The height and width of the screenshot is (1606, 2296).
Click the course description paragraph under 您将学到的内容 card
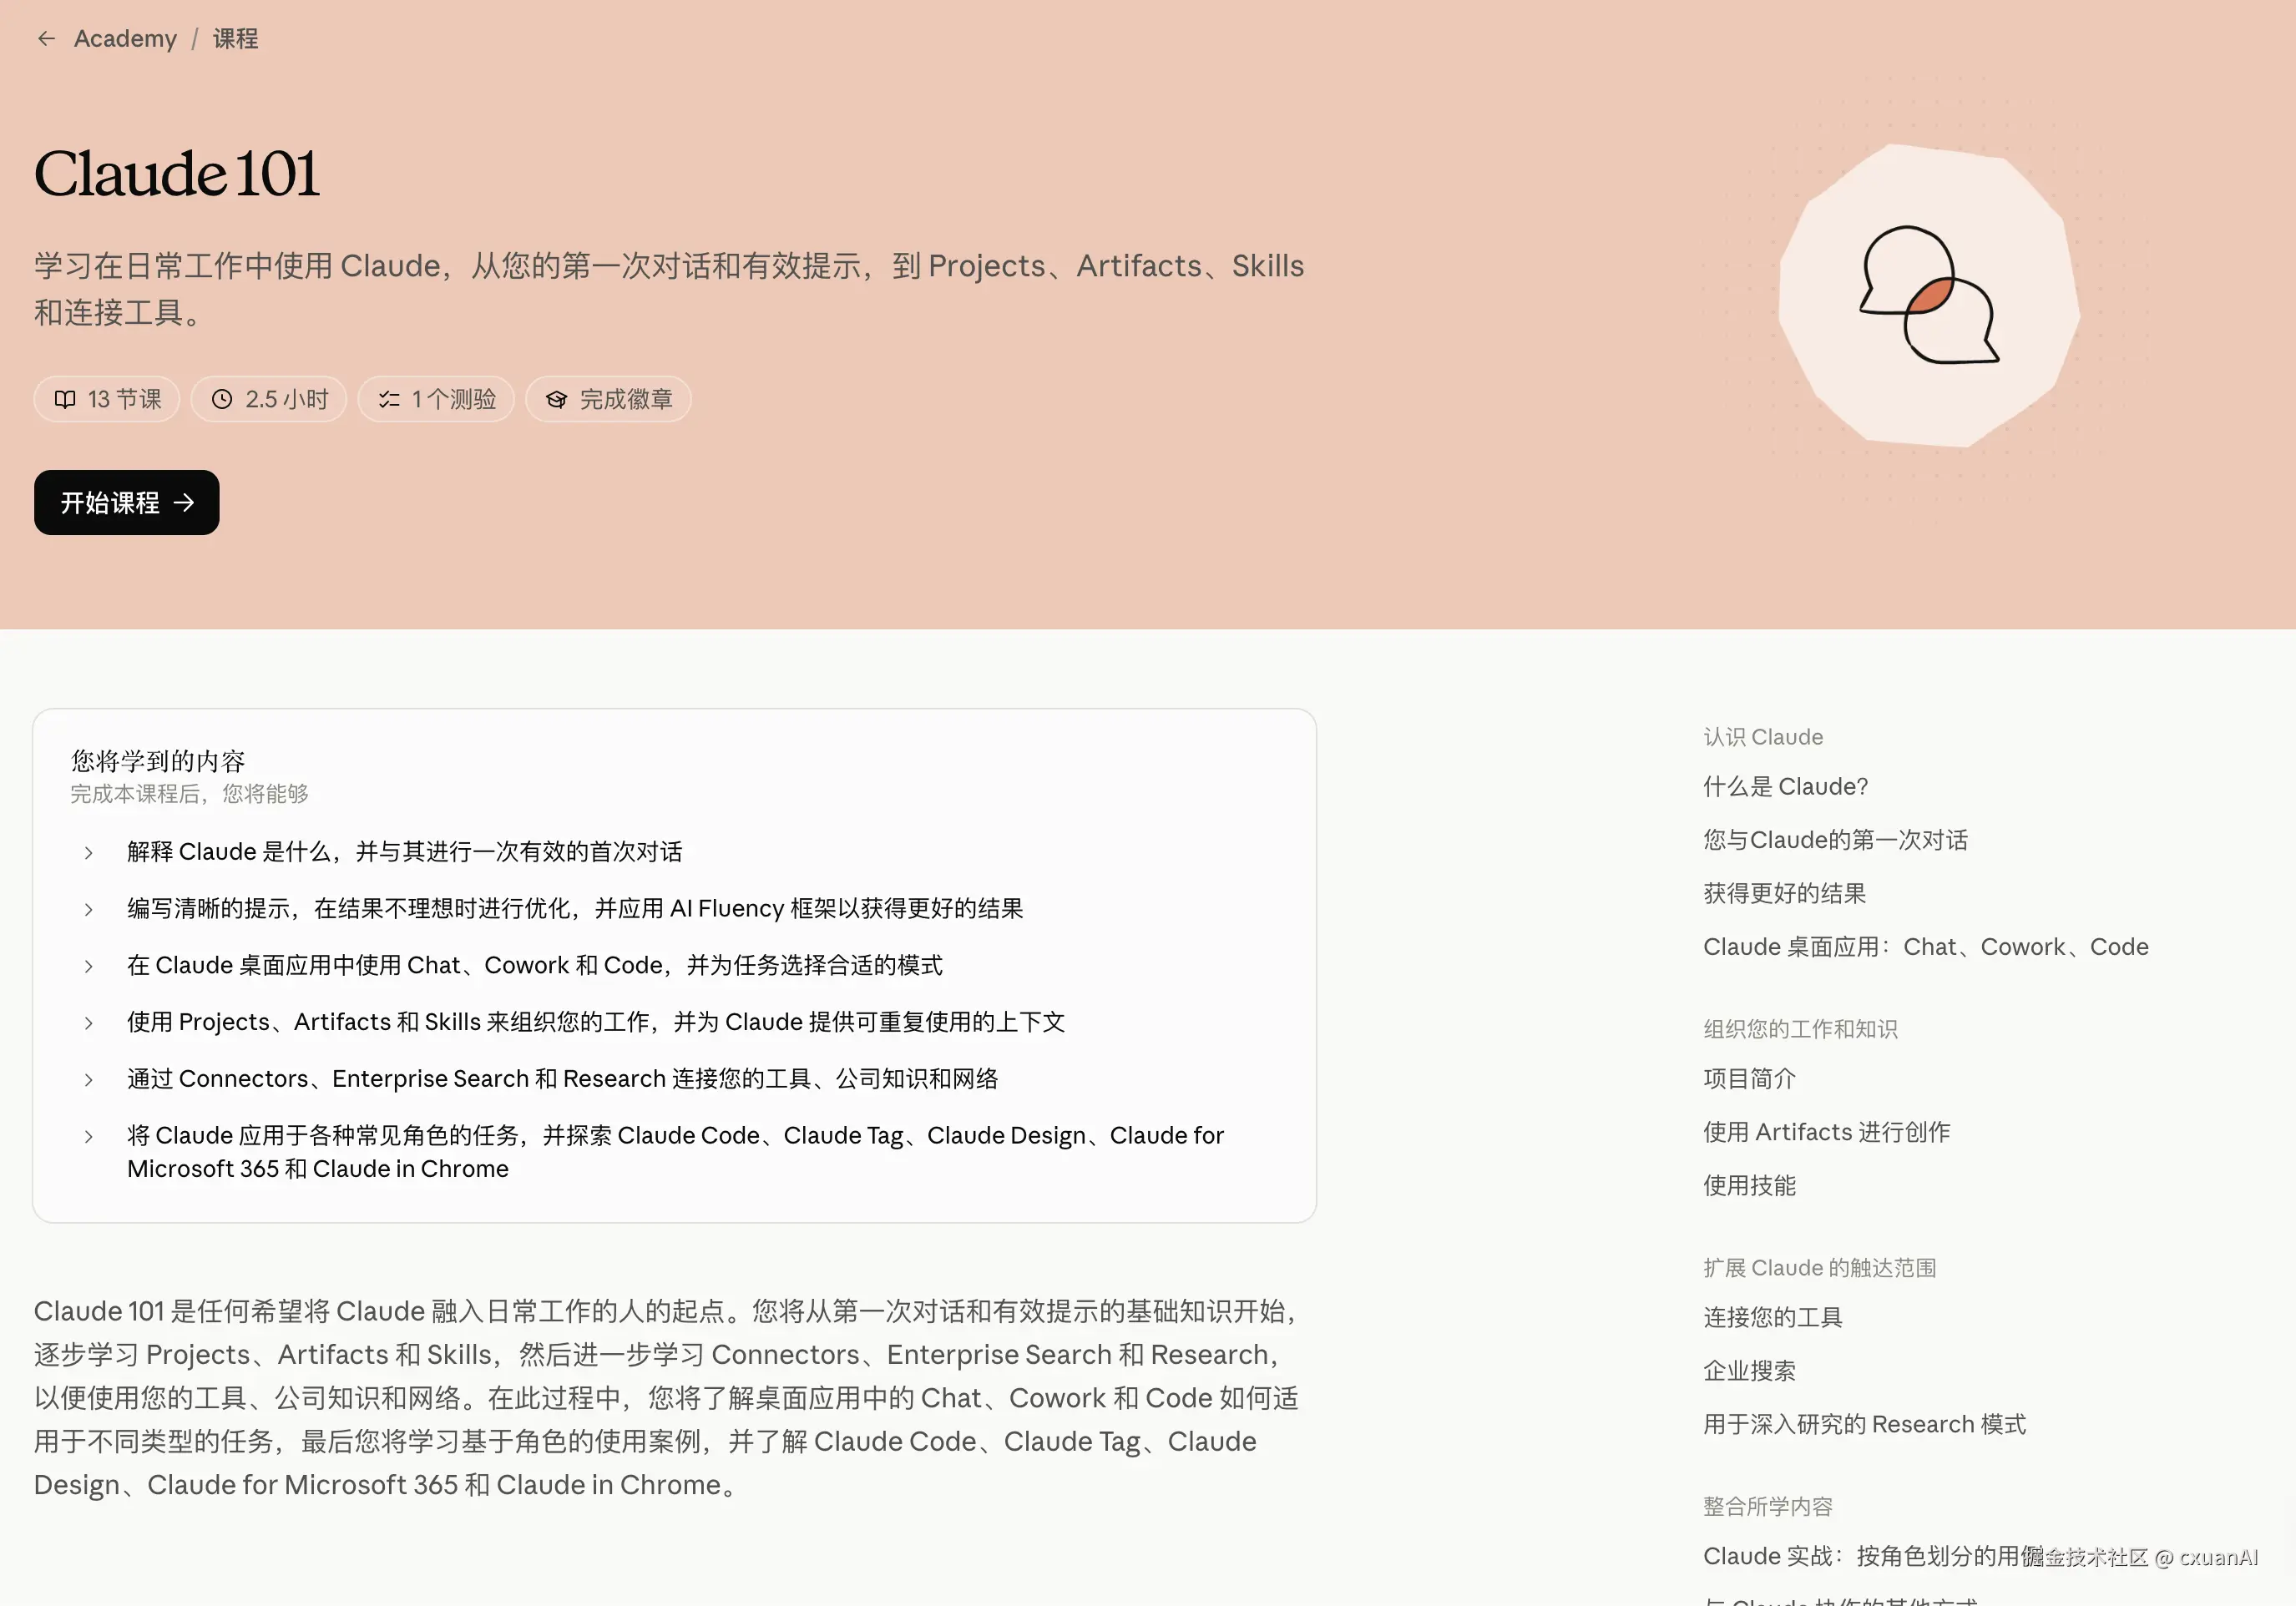667,1398
